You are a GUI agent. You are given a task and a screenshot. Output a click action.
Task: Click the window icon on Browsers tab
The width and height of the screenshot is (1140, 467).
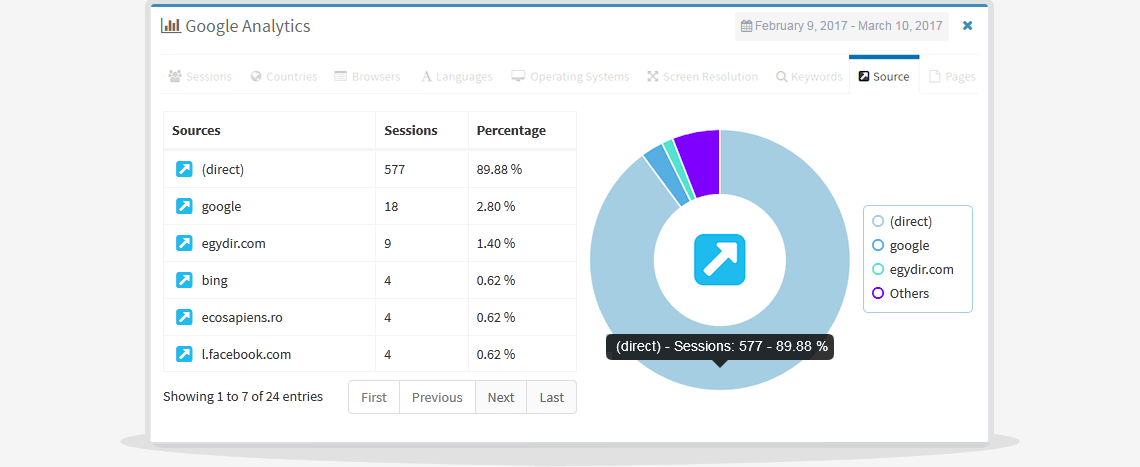click(x=340, y=76)
